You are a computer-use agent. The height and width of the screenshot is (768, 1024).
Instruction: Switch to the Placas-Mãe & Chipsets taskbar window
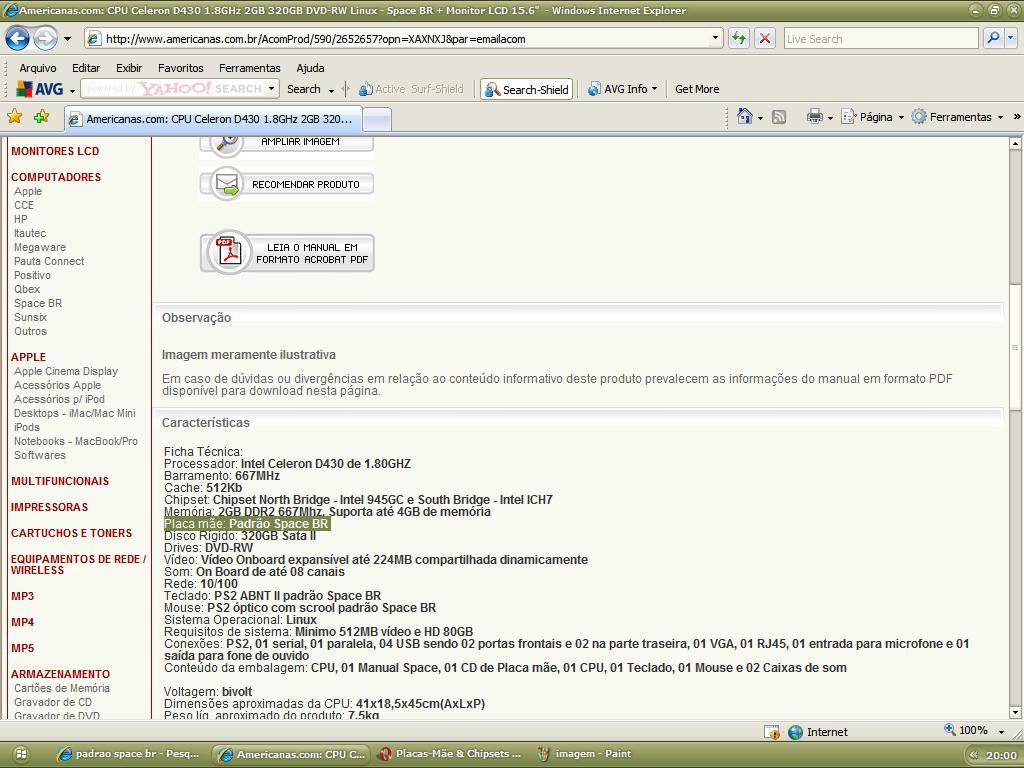click(451, 754)
